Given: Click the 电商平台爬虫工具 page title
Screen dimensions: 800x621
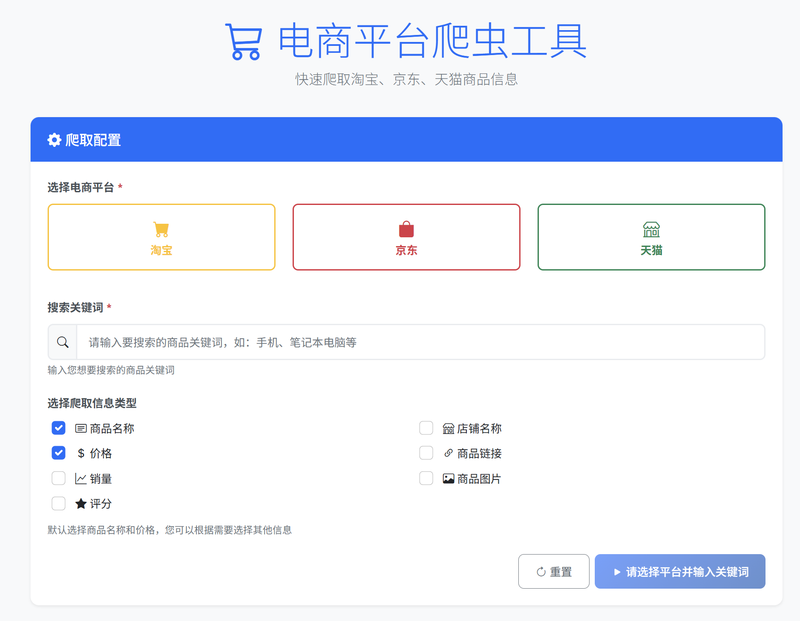Looking at the screenshot, I should click(433, 41).
